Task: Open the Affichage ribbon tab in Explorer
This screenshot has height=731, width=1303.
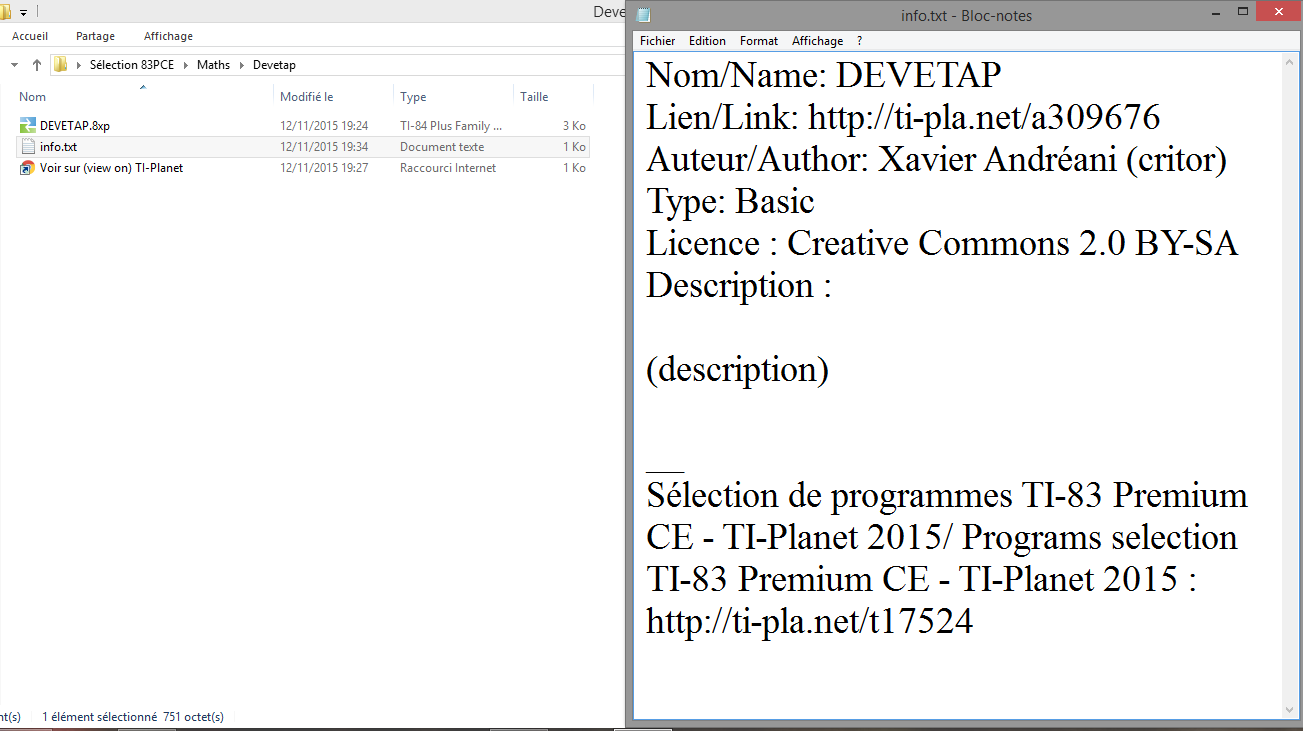Action: tap(168, 36)
